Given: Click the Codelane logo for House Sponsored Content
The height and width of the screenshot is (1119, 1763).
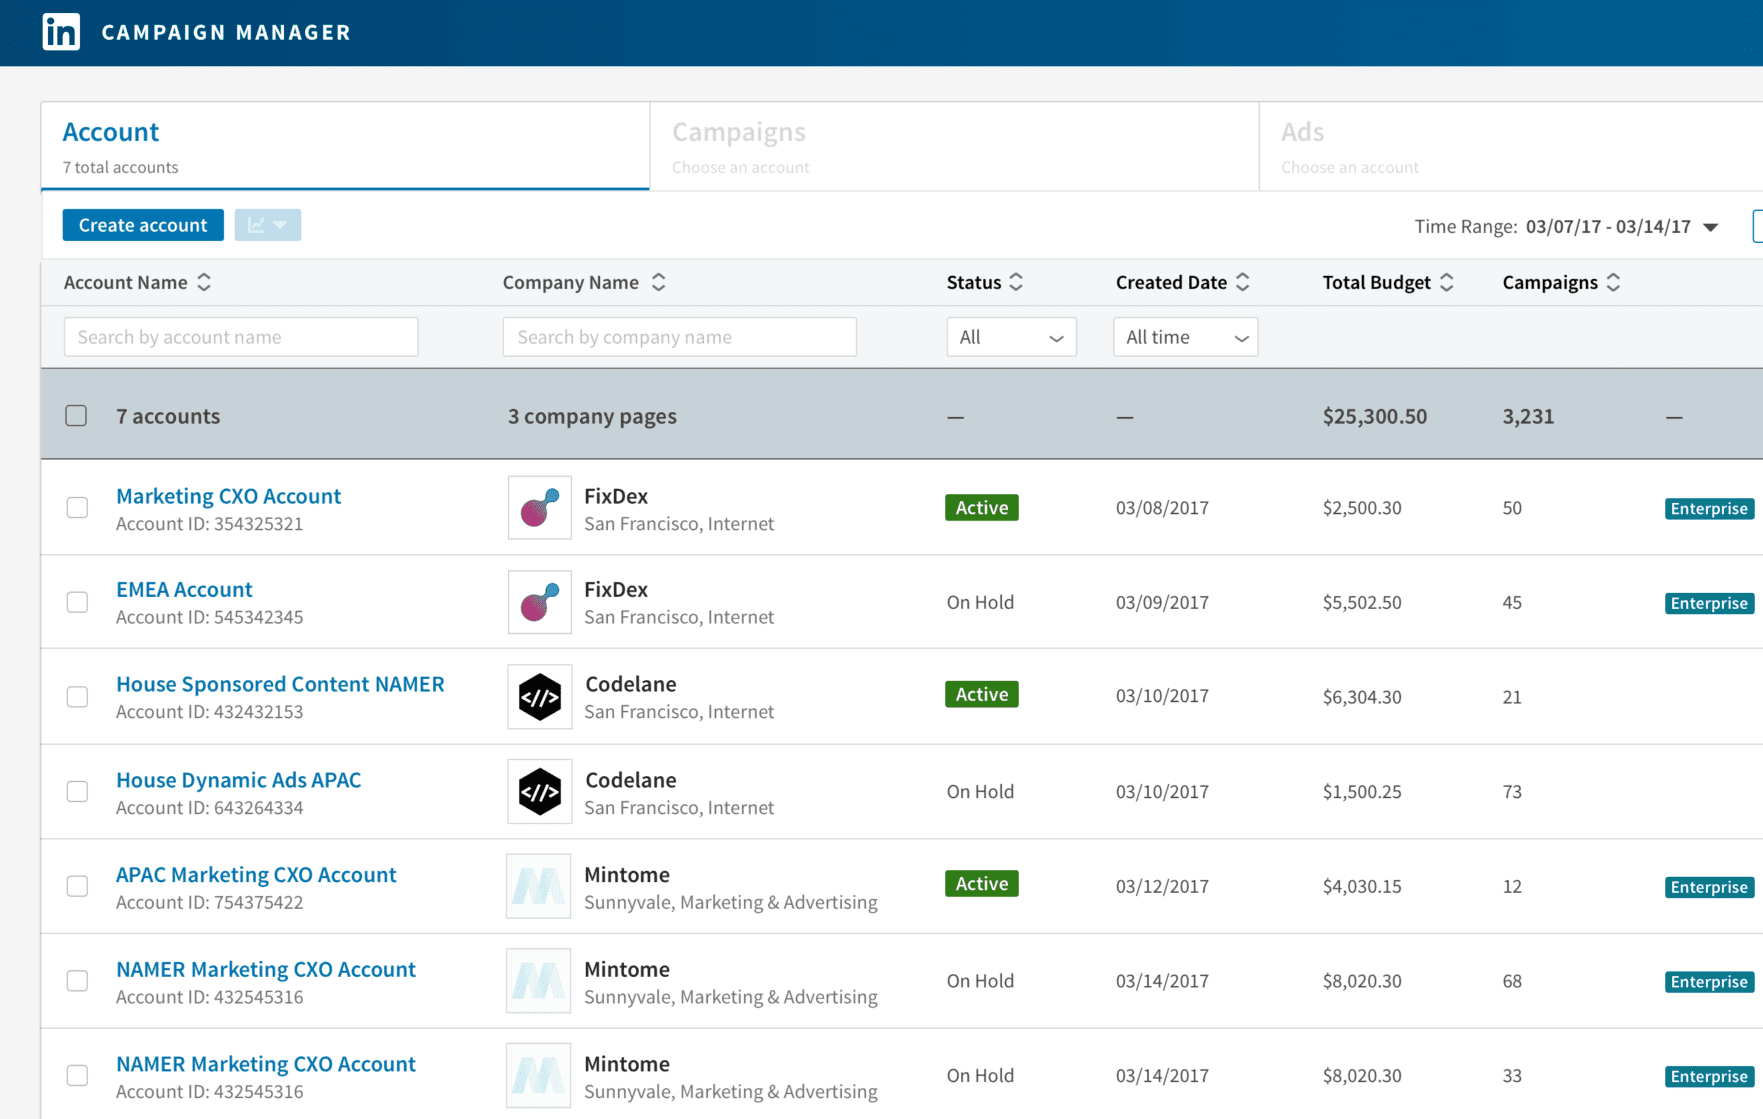Looking at the screenshot, I should point(539,697).
